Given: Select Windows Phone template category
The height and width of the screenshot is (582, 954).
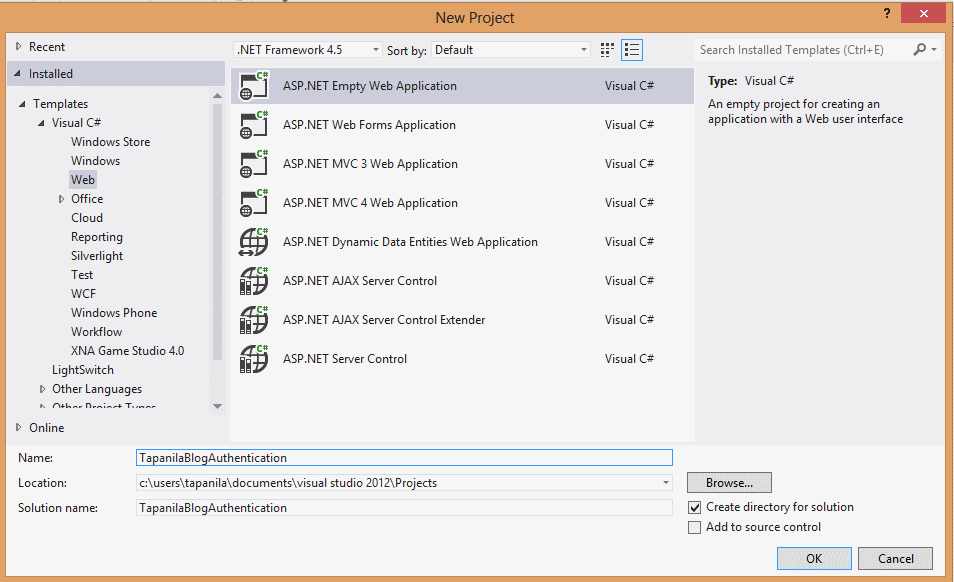Looking at the screenshot, I should (114, 313).
